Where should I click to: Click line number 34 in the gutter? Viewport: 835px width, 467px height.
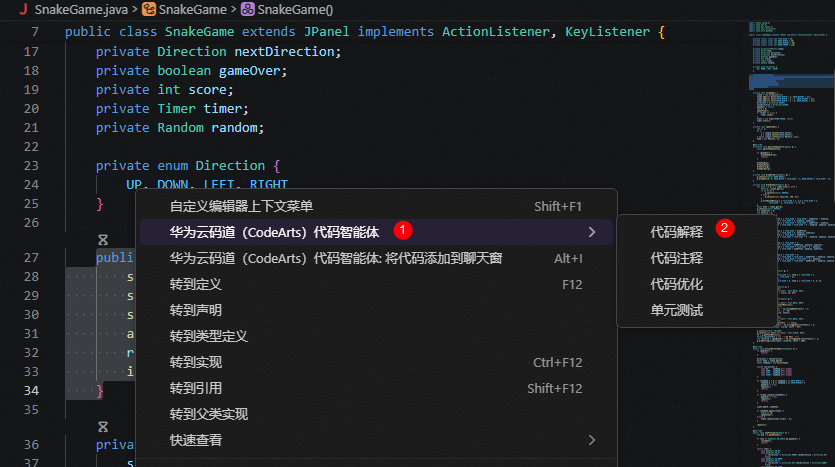tap(31, 391)
